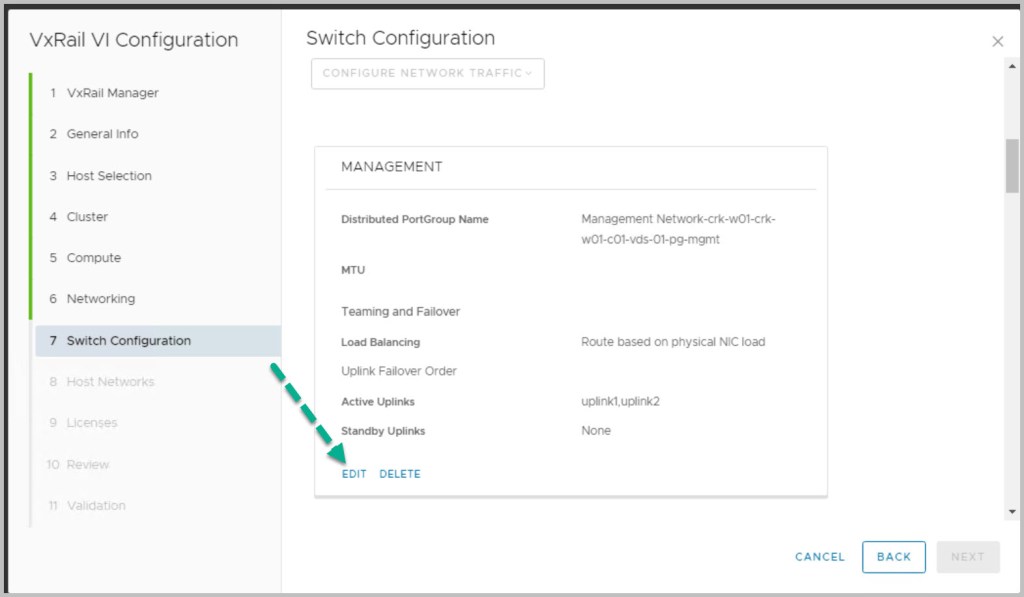Viewport: 1024px width, 597px height.
Task: Select the Switch Configuration step
Action: pos(128,341)
